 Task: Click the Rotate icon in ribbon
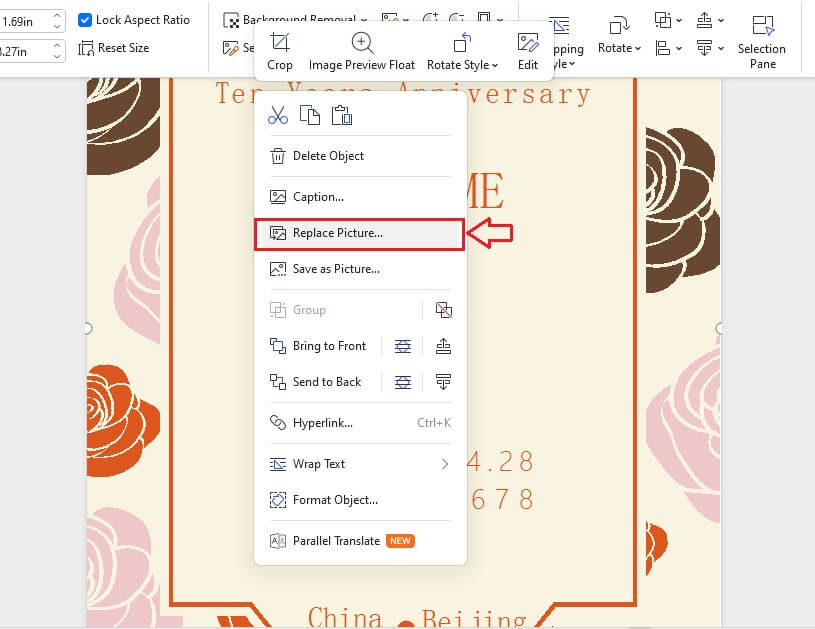click(619, 25)
